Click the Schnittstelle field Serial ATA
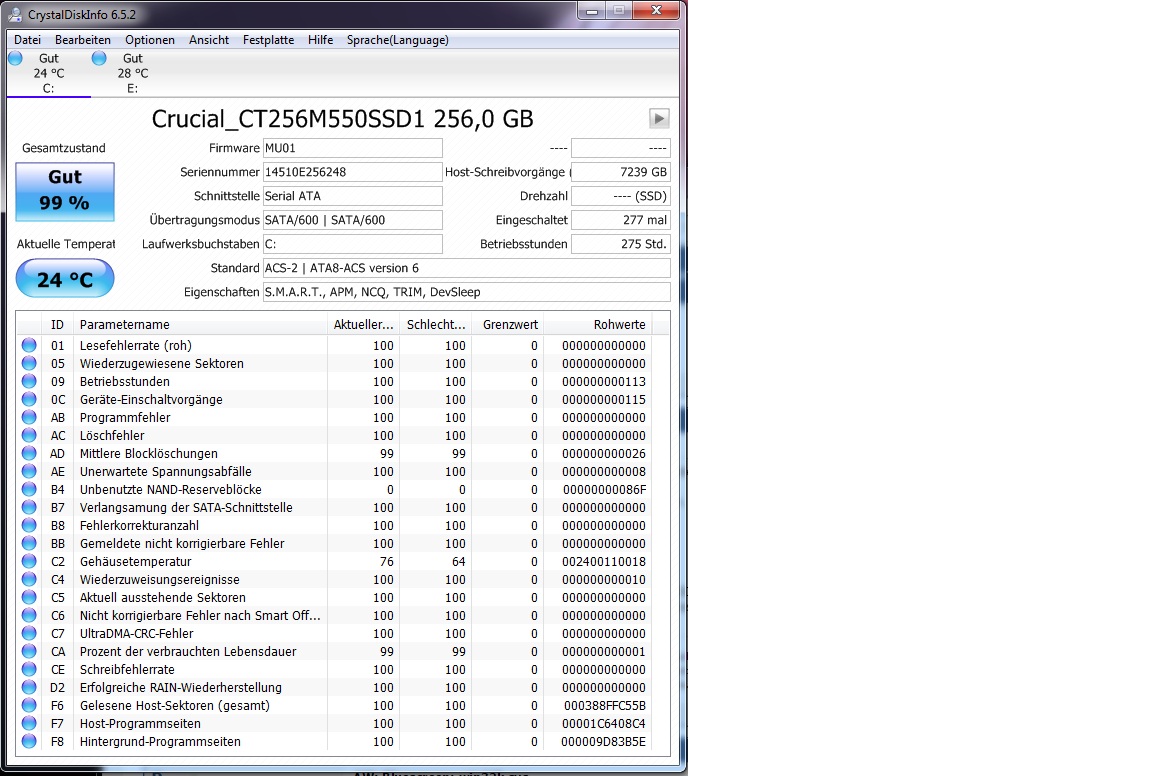This screenshot has width=1152, height=776. pos(353,196)
